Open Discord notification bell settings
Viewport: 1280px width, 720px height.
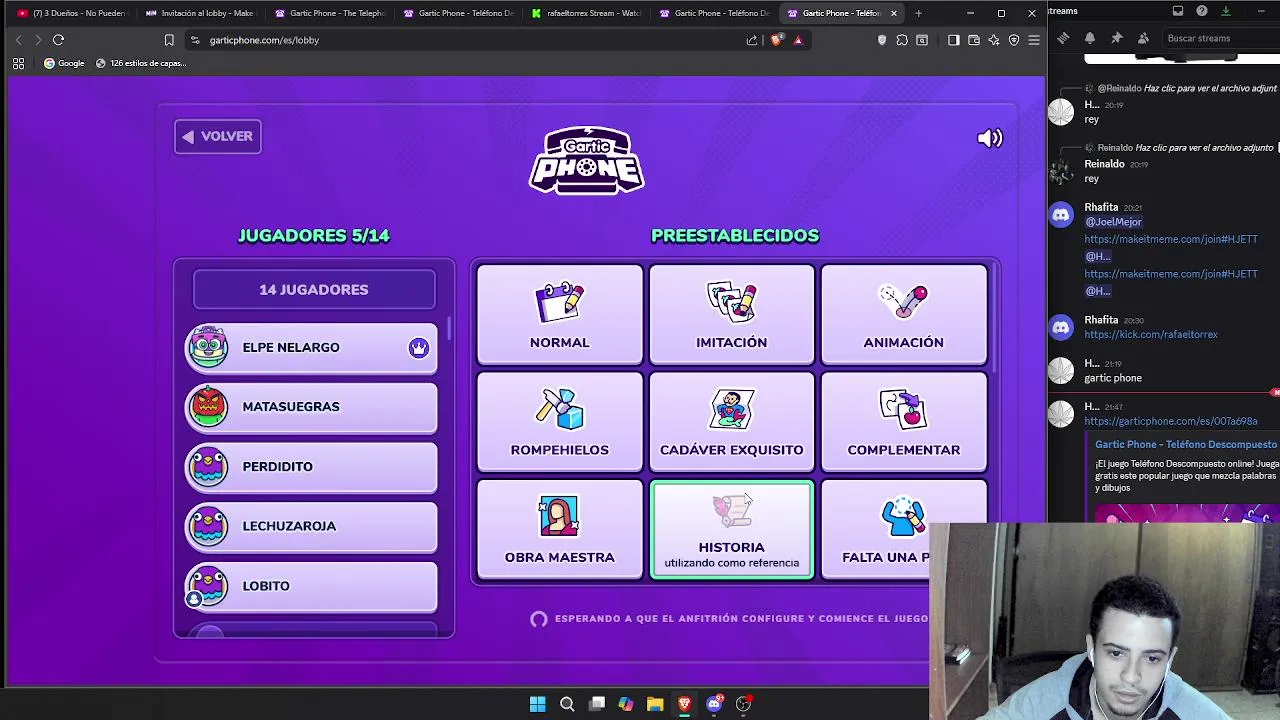[x=1090, y=38]
